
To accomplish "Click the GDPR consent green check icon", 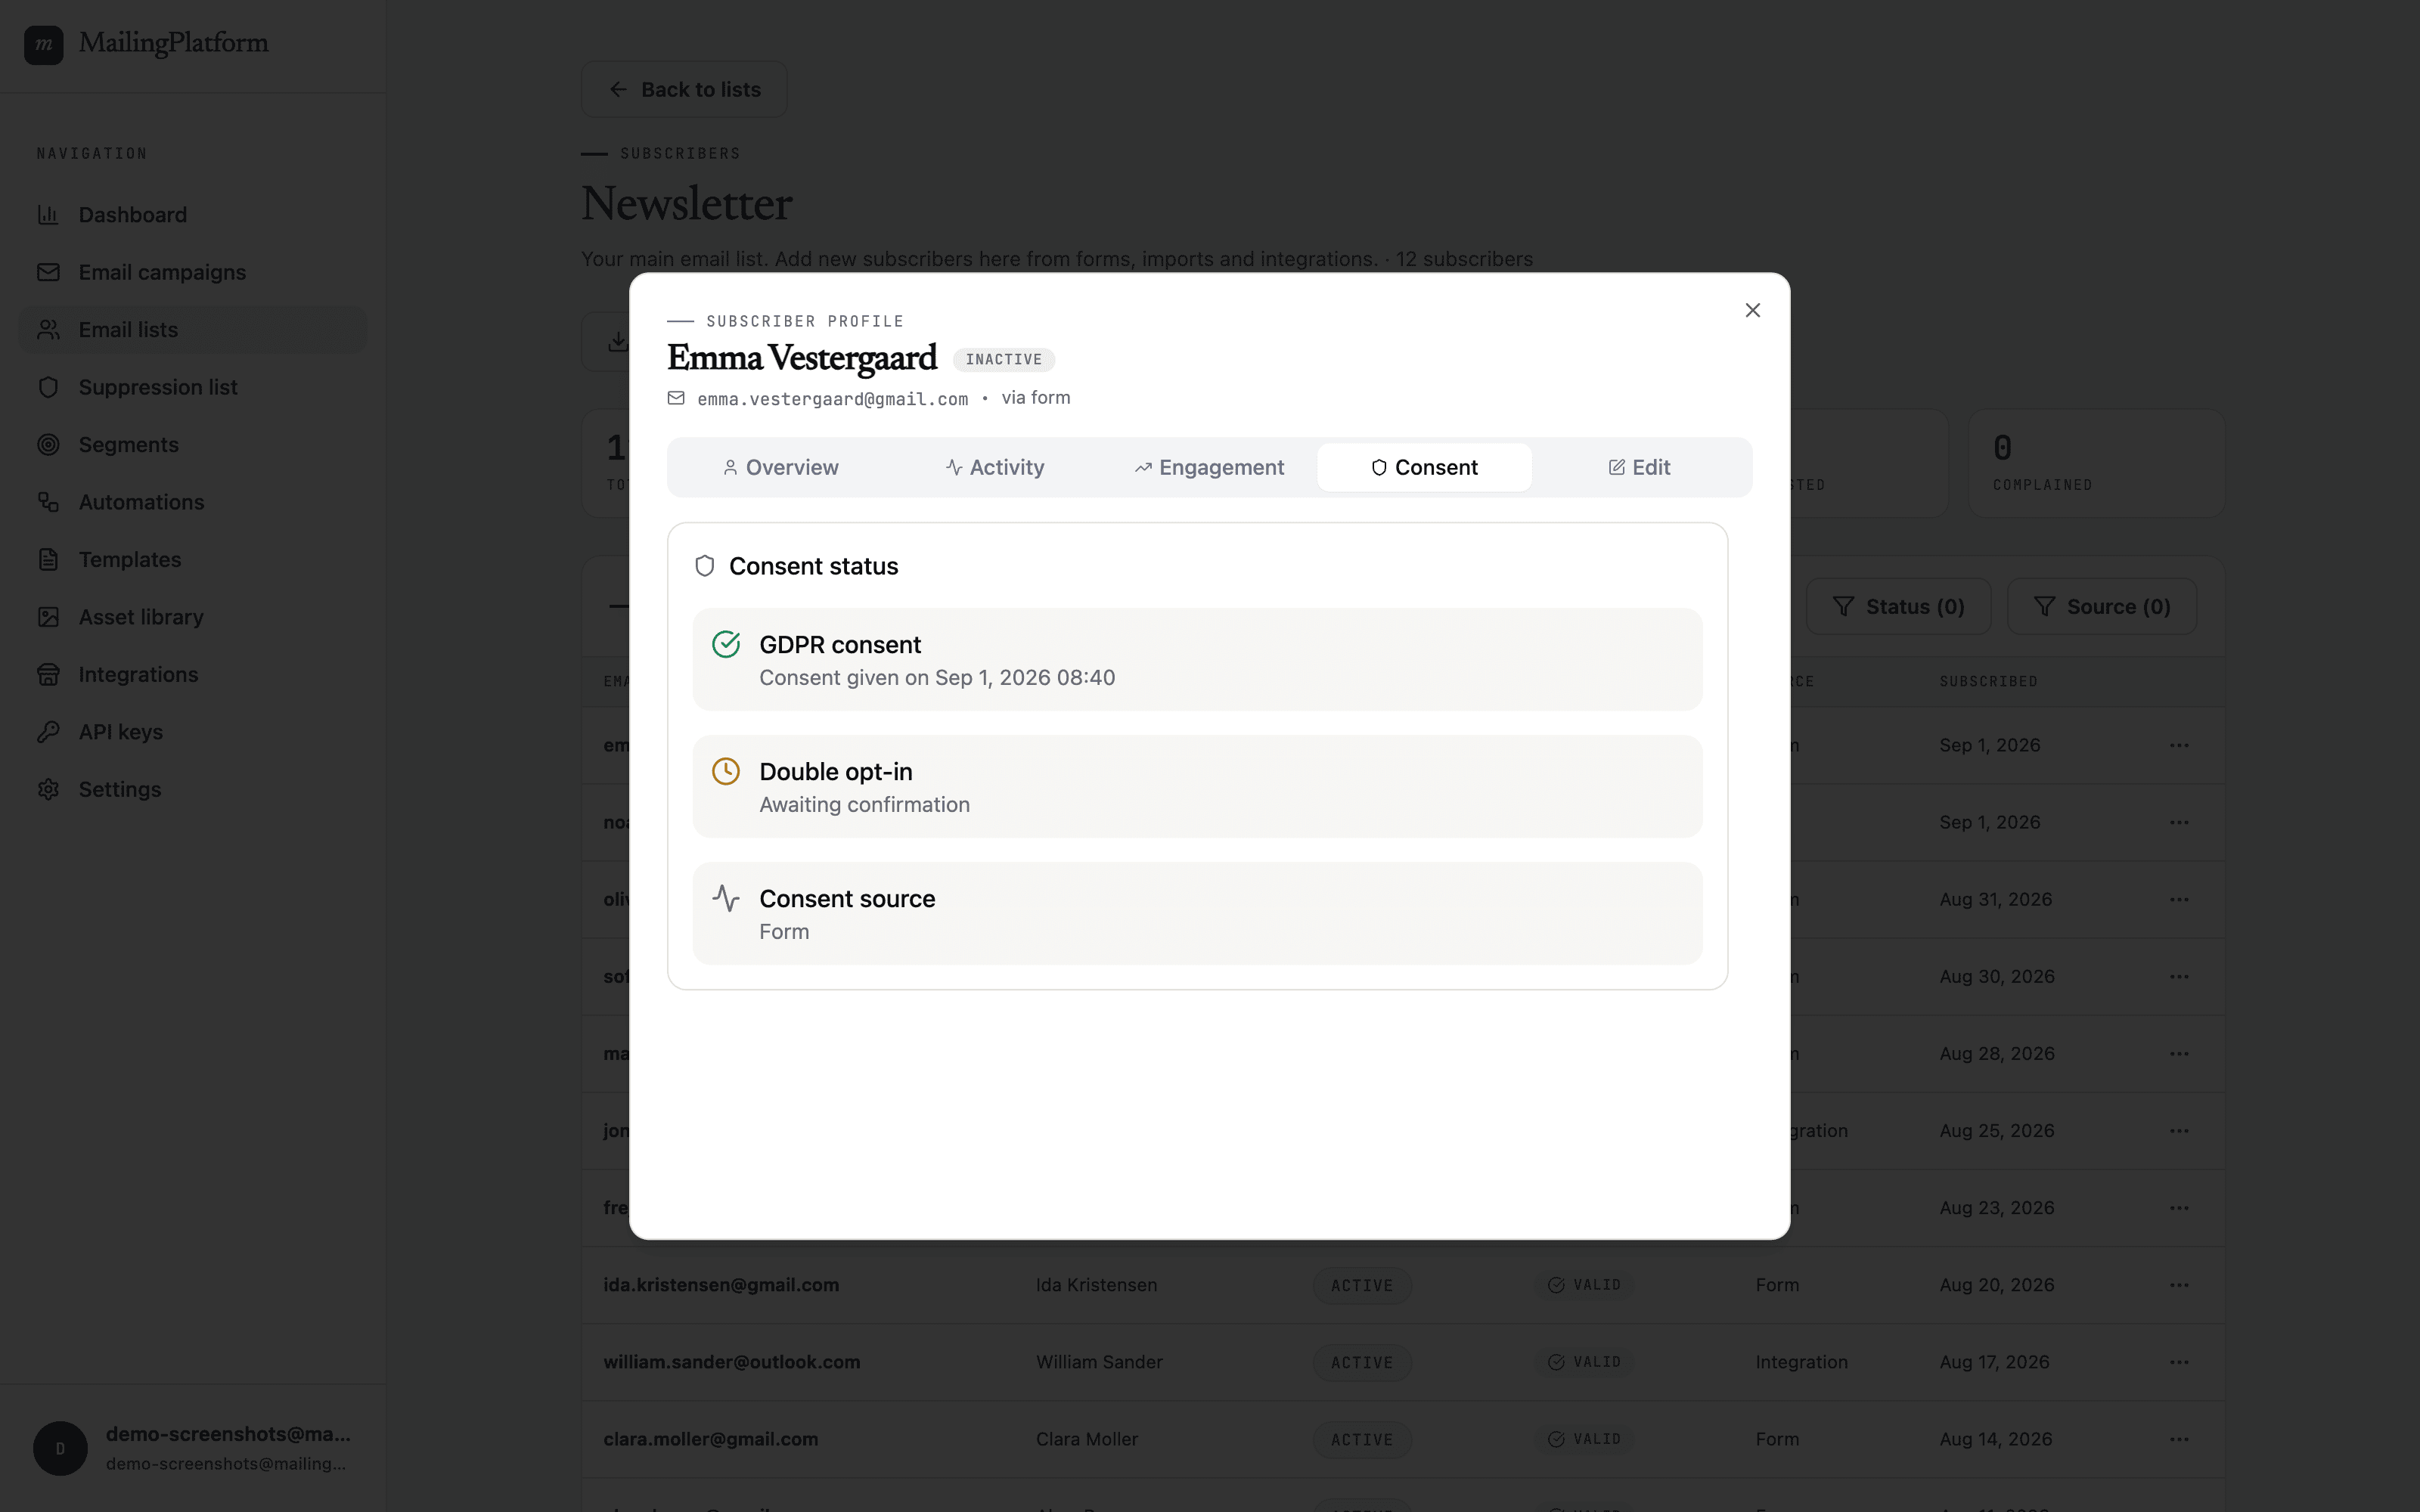I will [726, 645].
